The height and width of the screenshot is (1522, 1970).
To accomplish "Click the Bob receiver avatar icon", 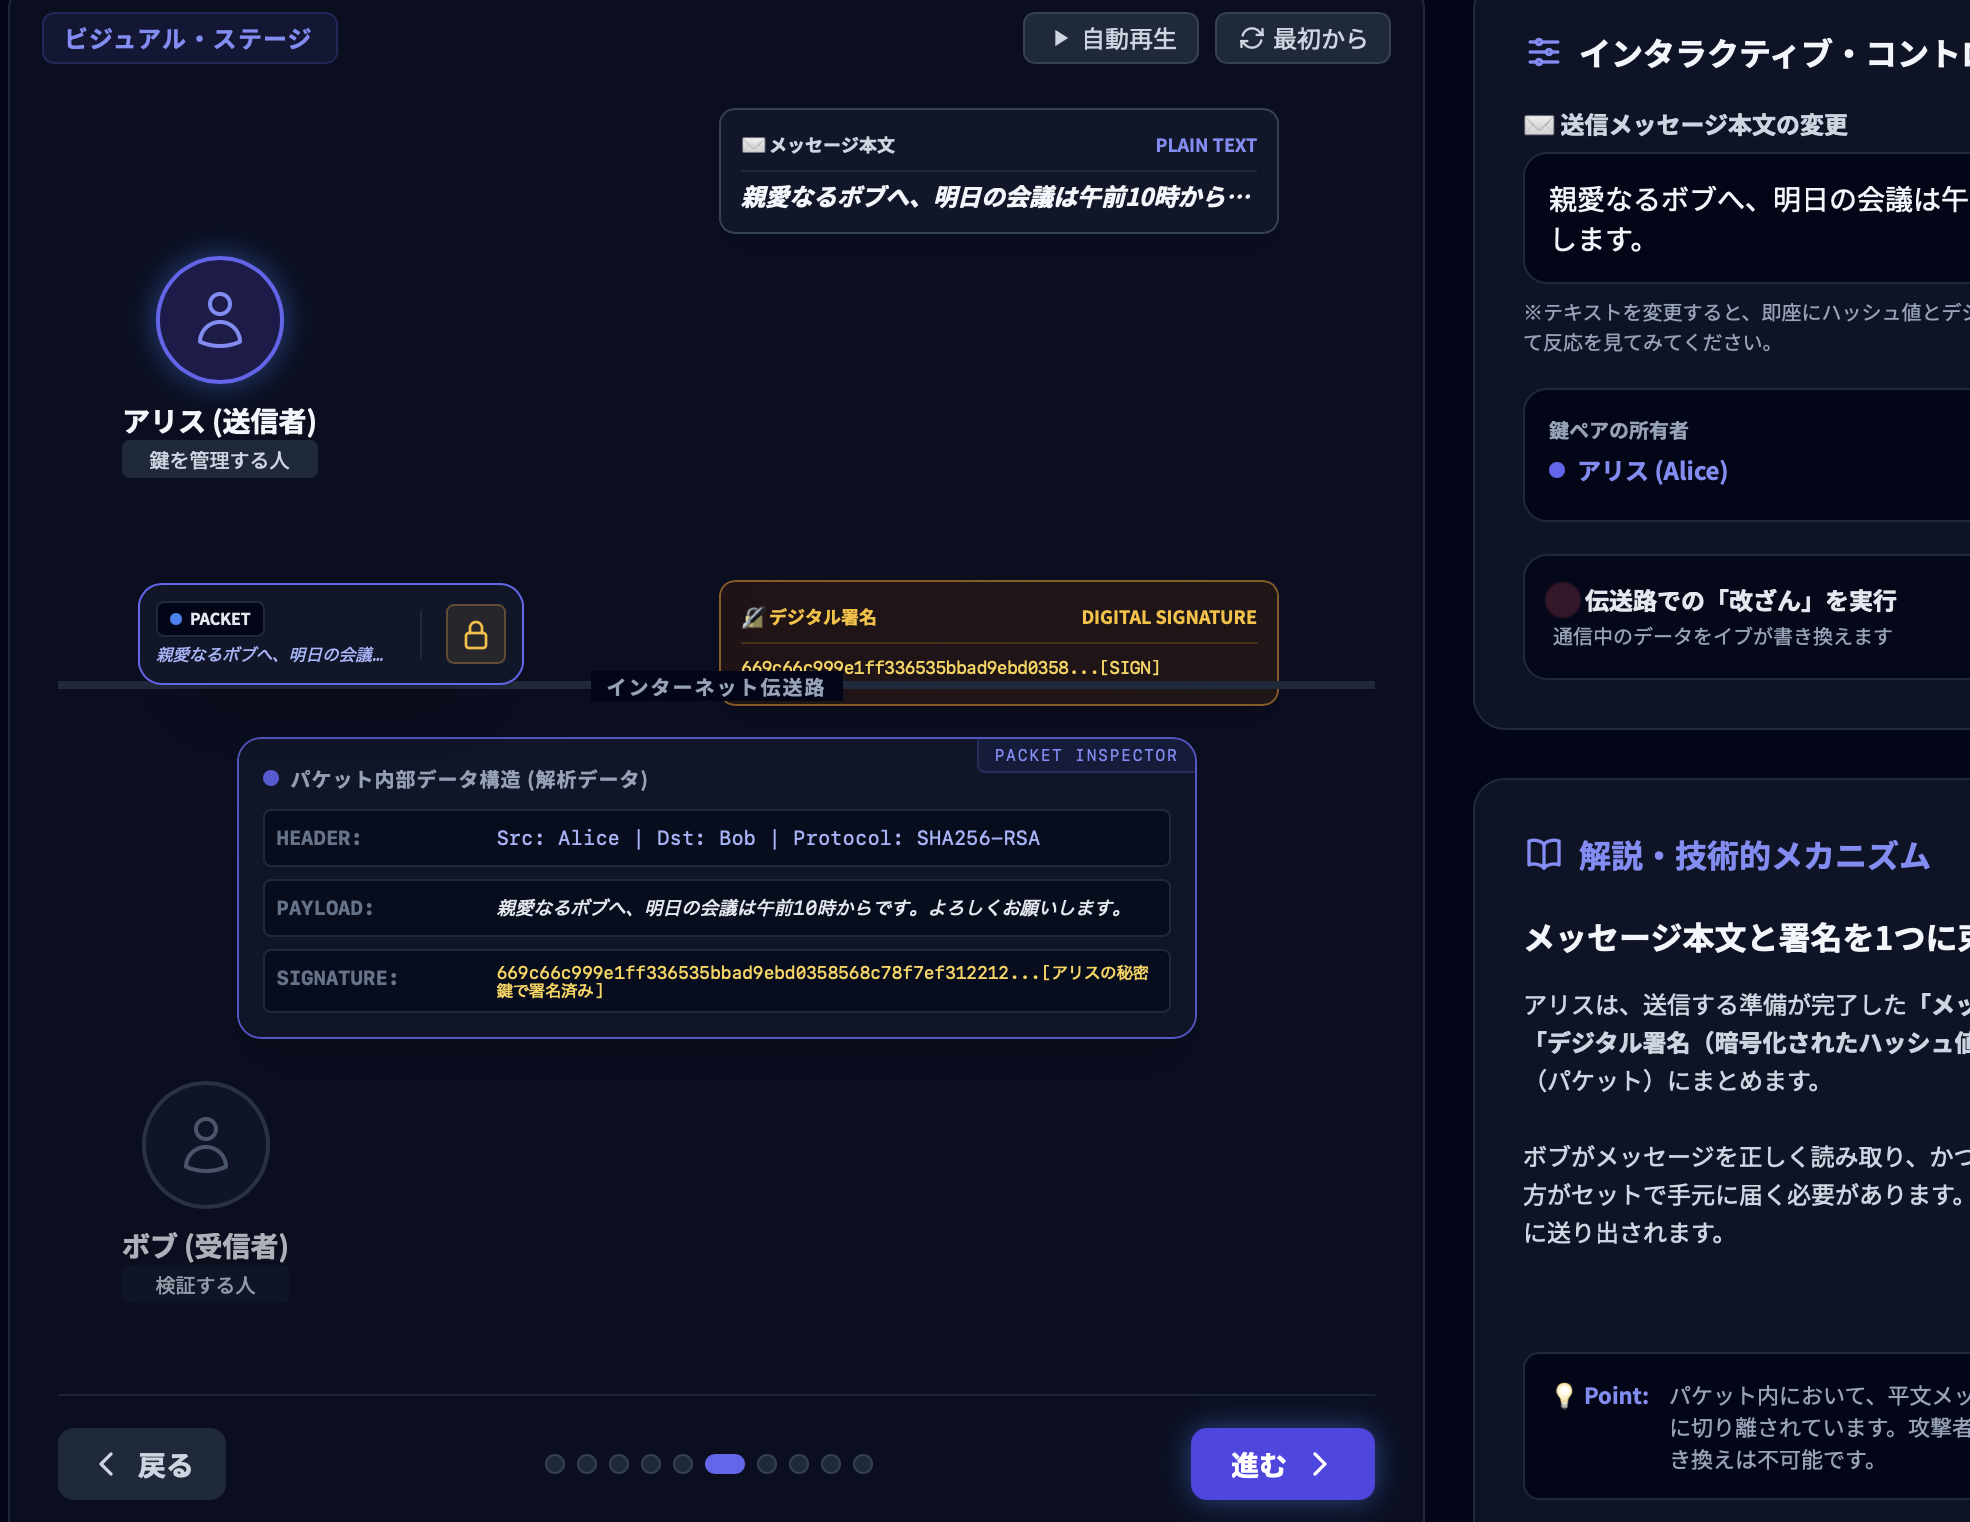I will coord(206,1145).
